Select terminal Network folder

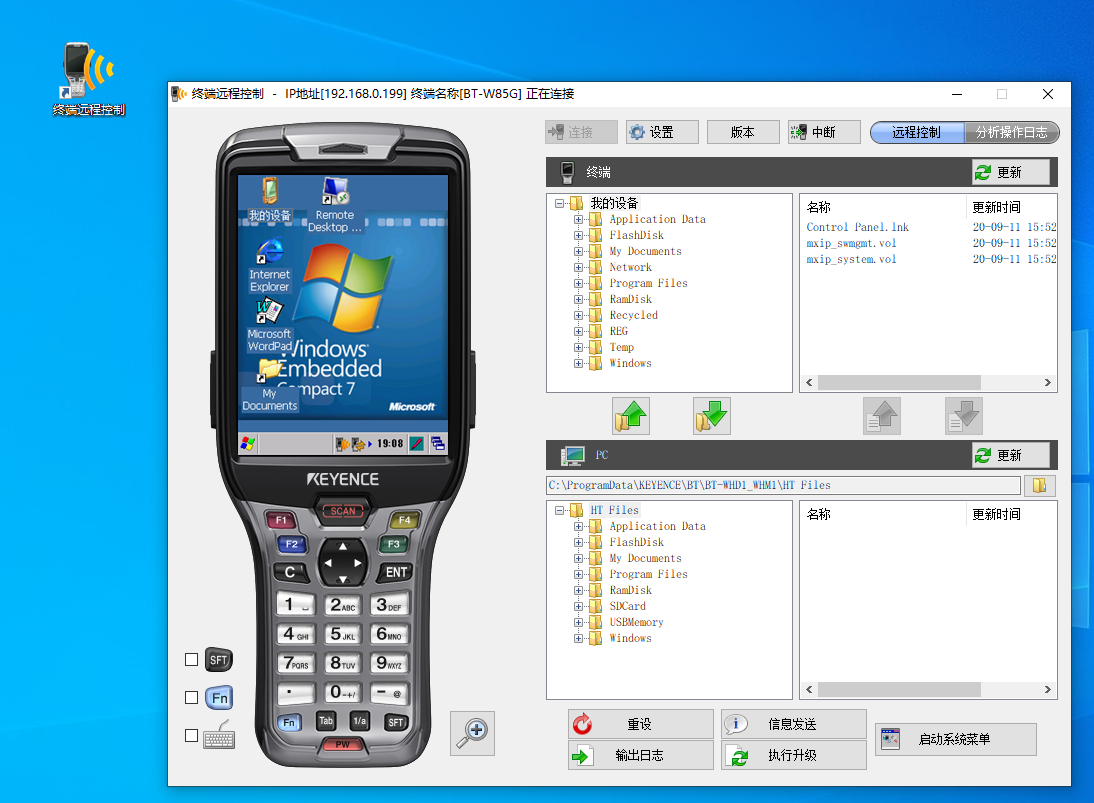click(x=630, y=267)
